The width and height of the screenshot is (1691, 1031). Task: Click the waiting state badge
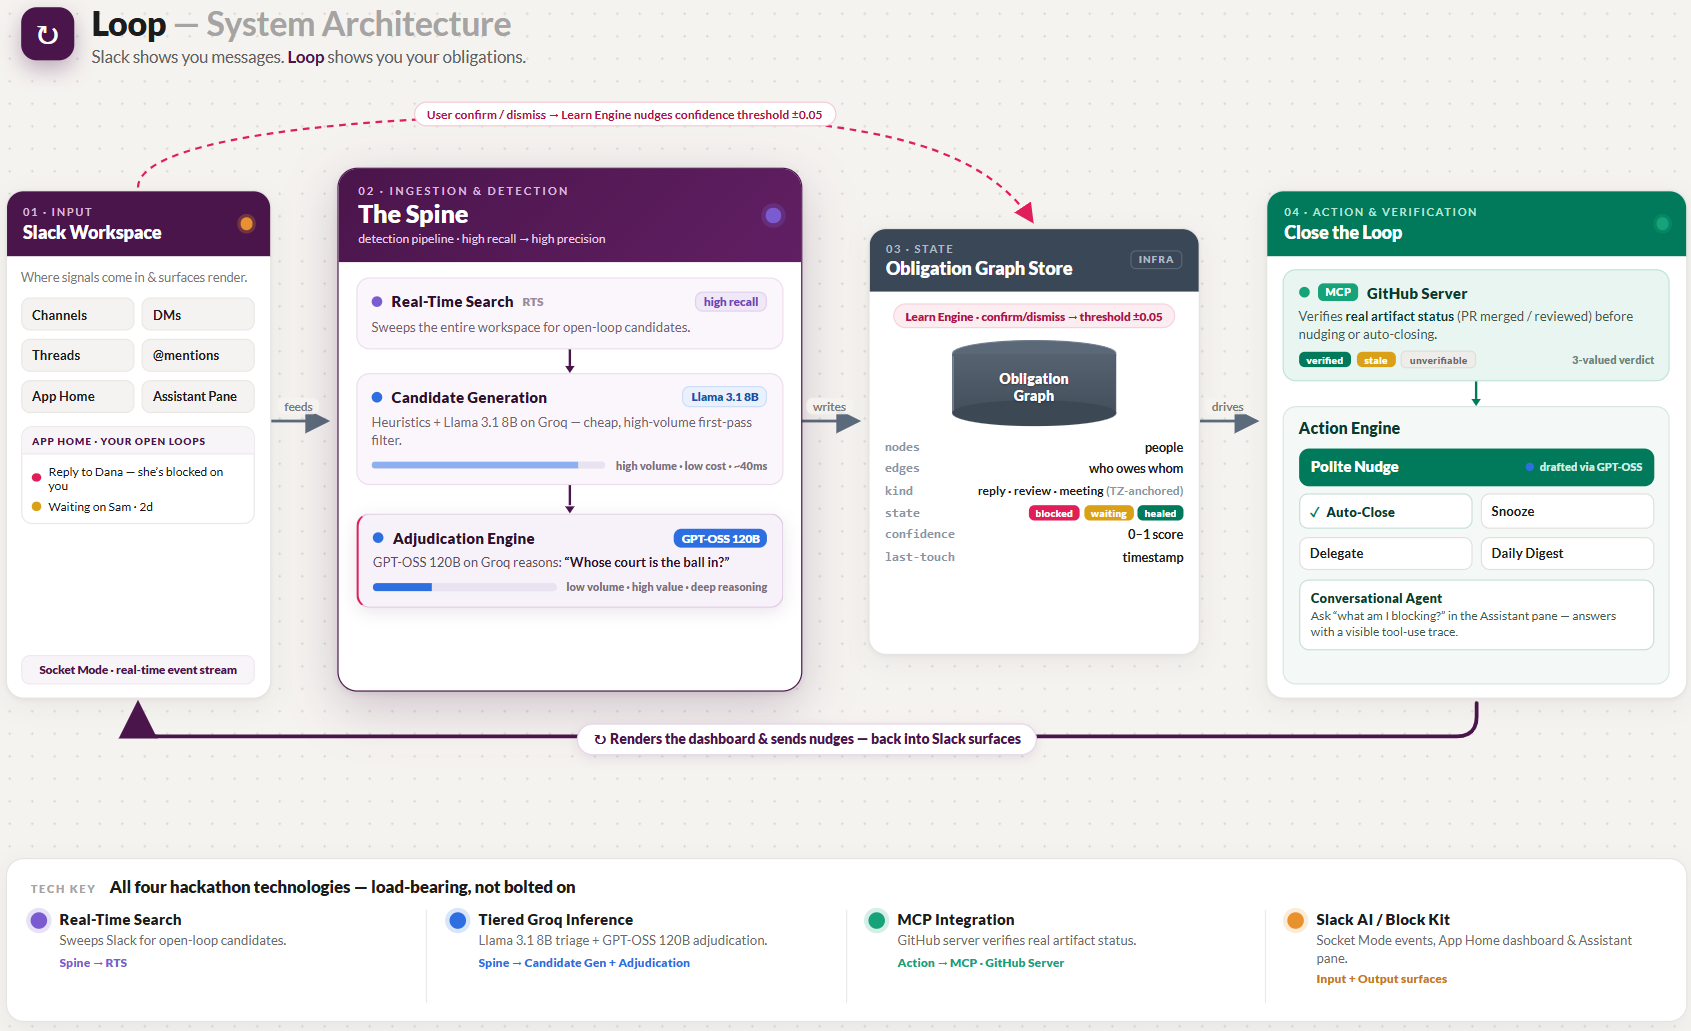click(x=1108, y=514)
